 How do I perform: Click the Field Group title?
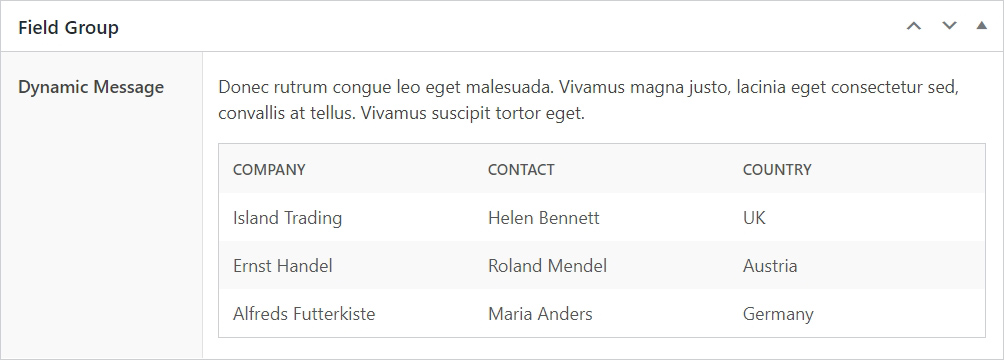tap(69, 28)
